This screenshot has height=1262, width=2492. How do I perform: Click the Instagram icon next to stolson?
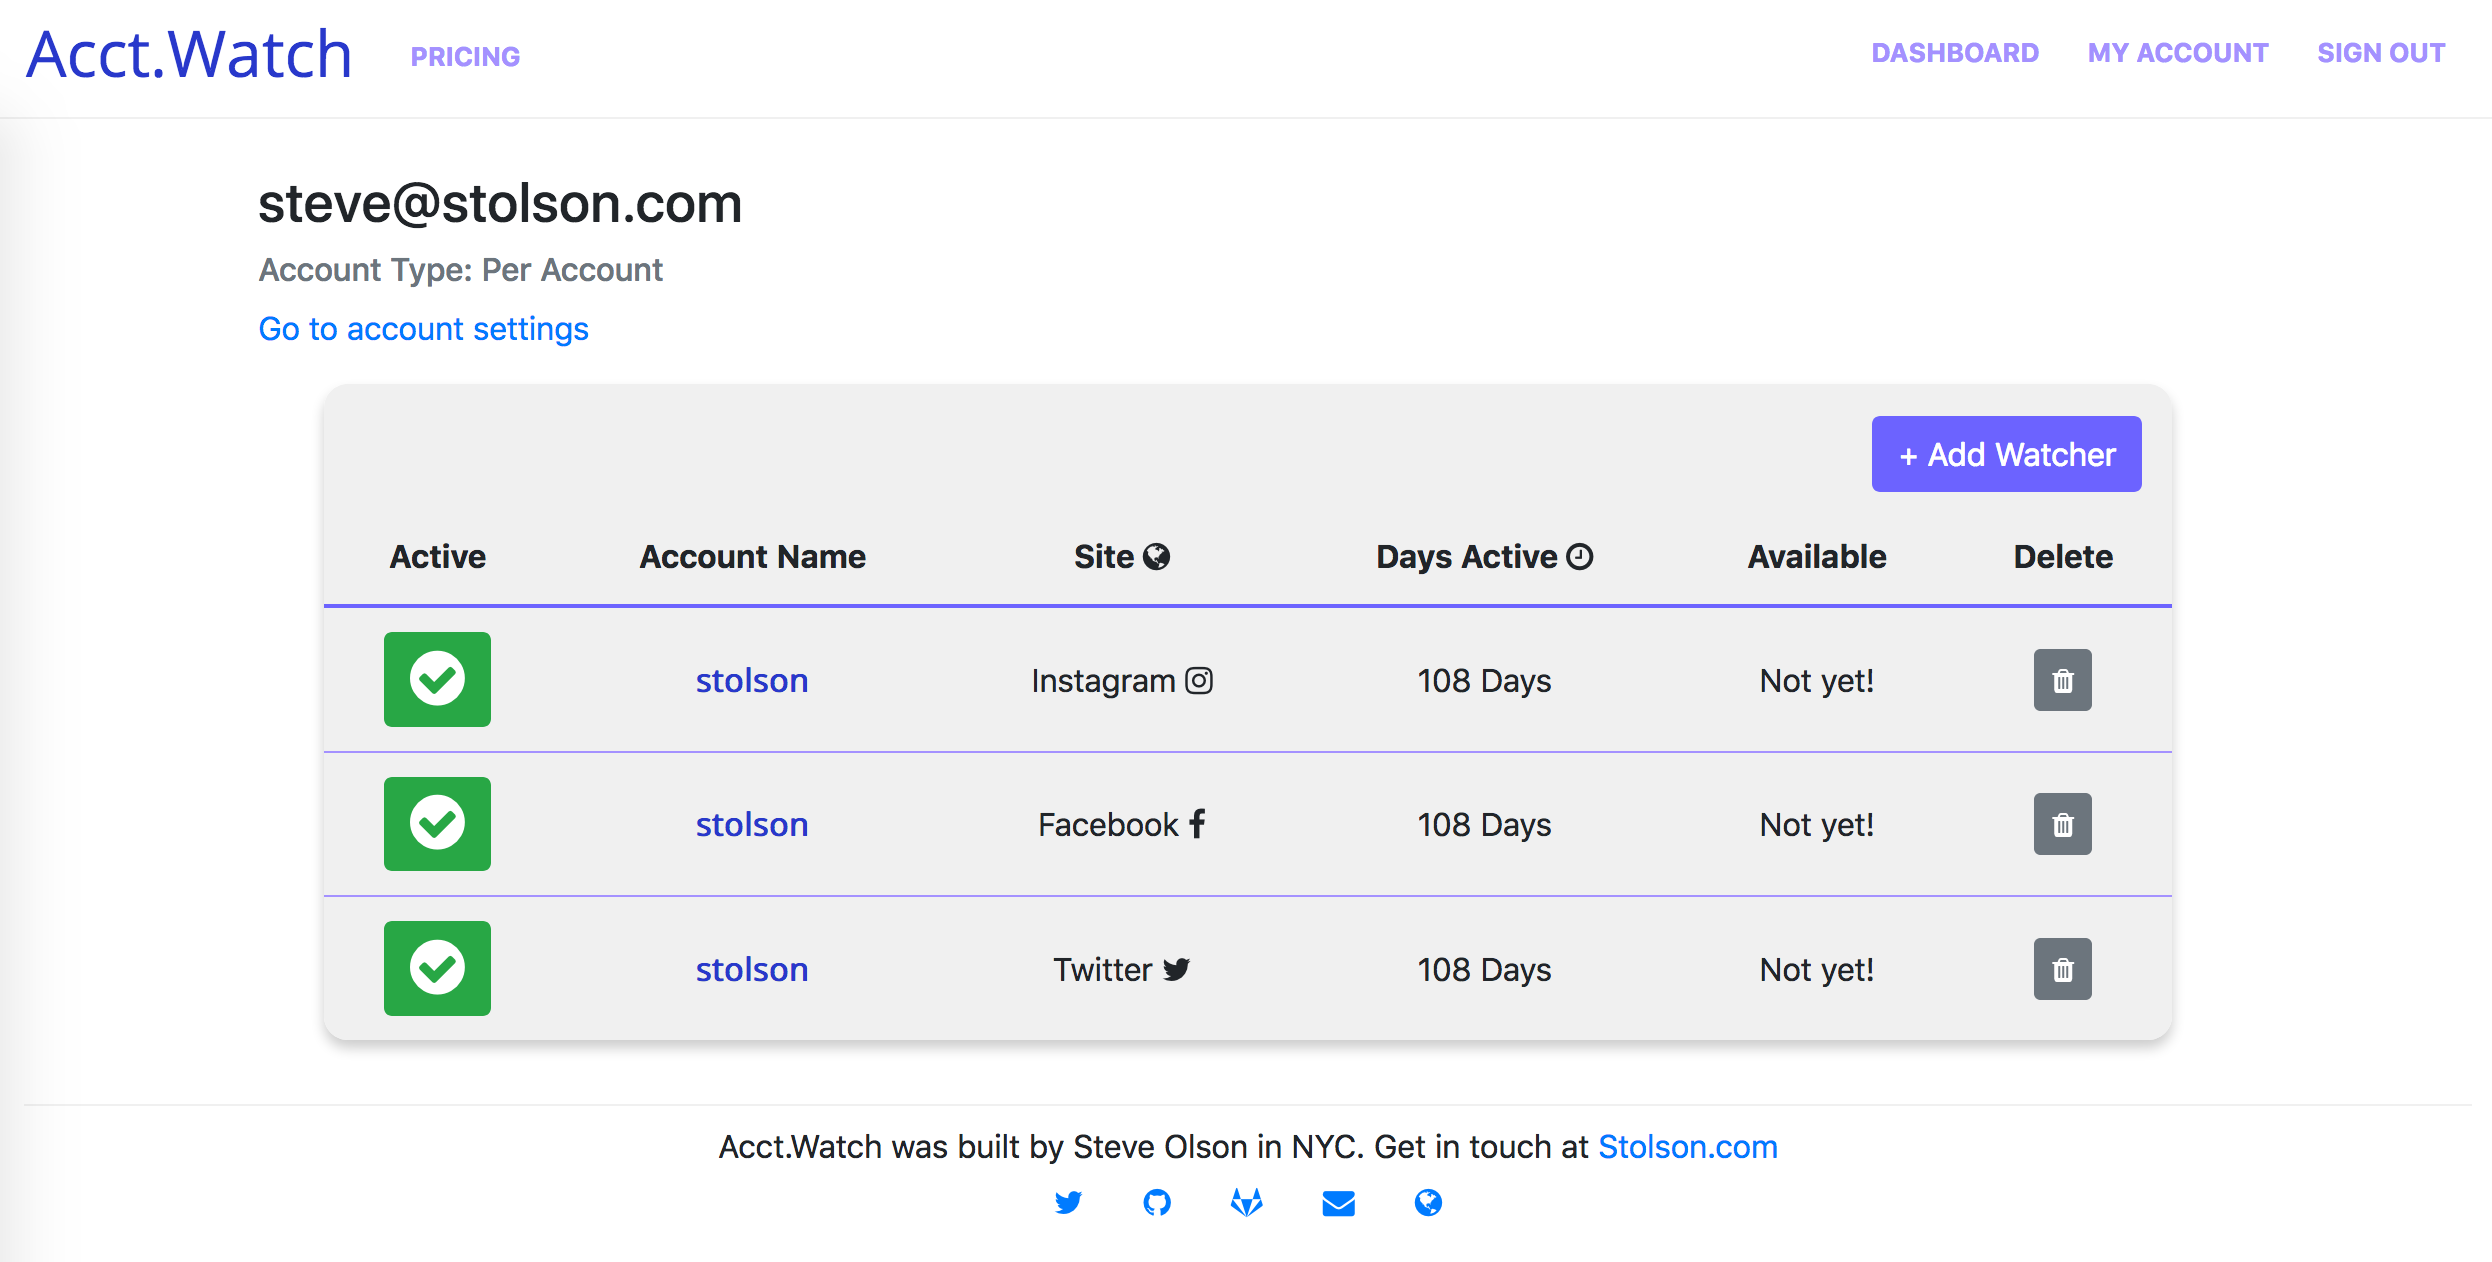pyautogui.click(x=1198, y=680)
